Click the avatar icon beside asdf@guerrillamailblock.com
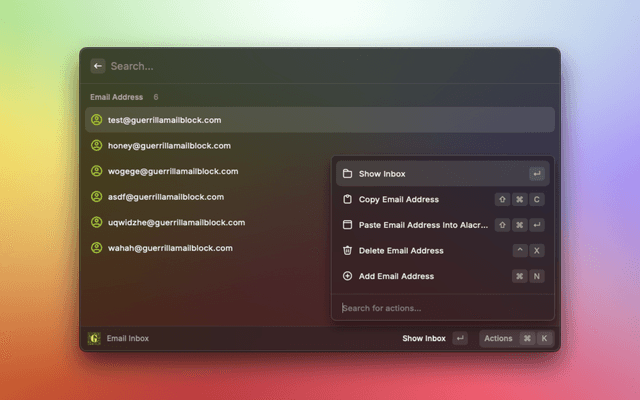 [x=97, y=197]
